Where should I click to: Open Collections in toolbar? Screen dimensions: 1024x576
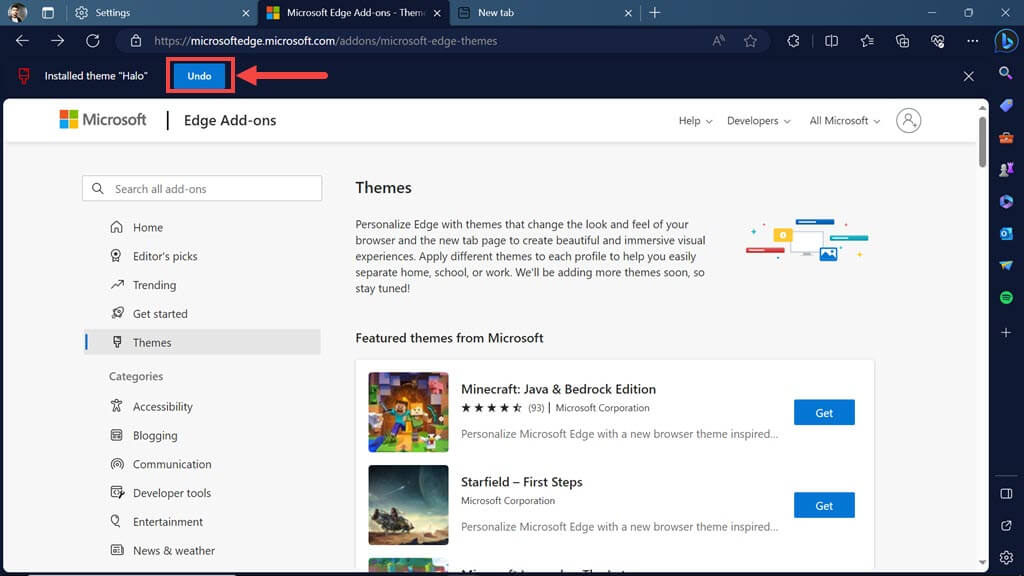coord(903,40)
